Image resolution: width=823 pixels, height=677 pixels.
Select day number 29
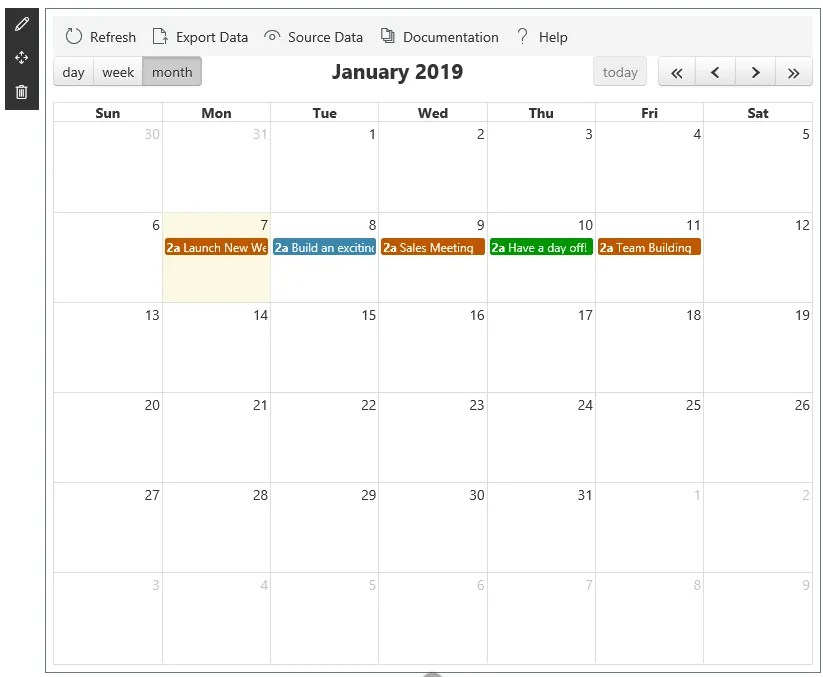(368, 495)
